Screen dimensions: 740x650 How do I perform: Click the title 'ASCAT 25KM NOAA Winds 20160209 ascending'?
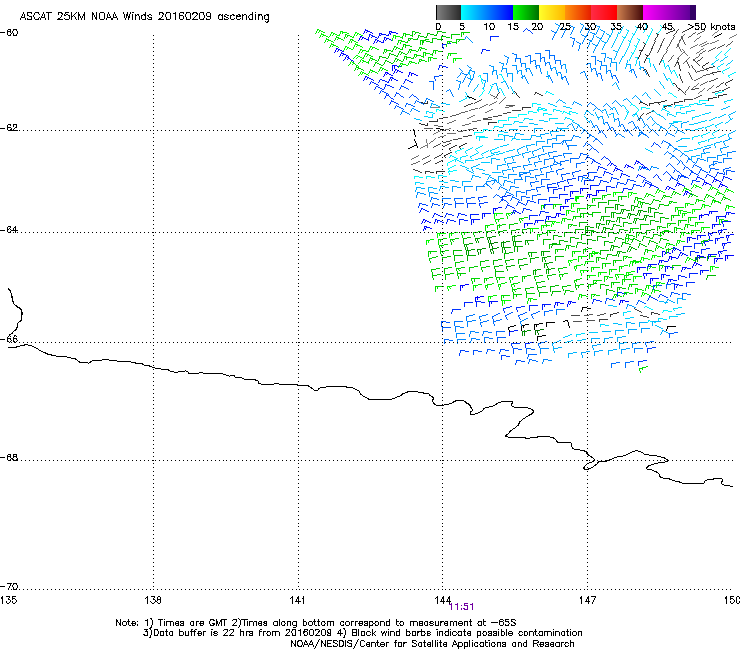point(144,17)
